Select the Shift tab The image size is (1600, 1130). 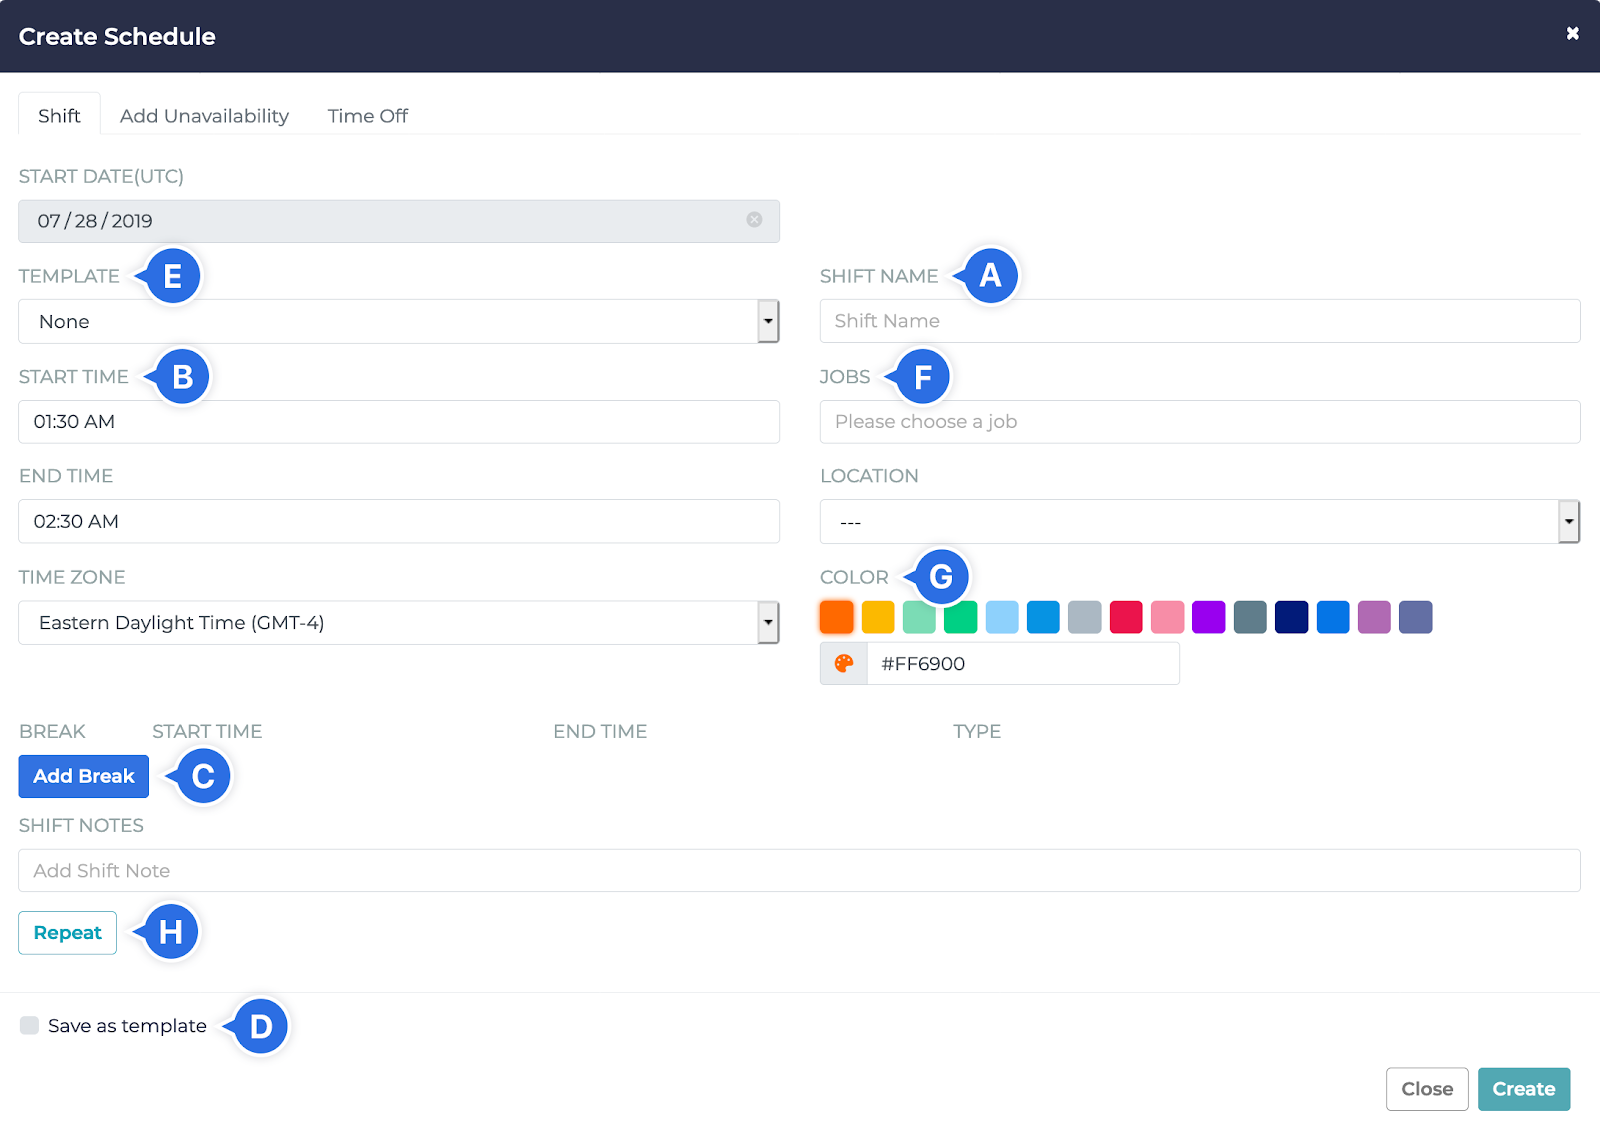pyautogui.click(x=59, y=116)
